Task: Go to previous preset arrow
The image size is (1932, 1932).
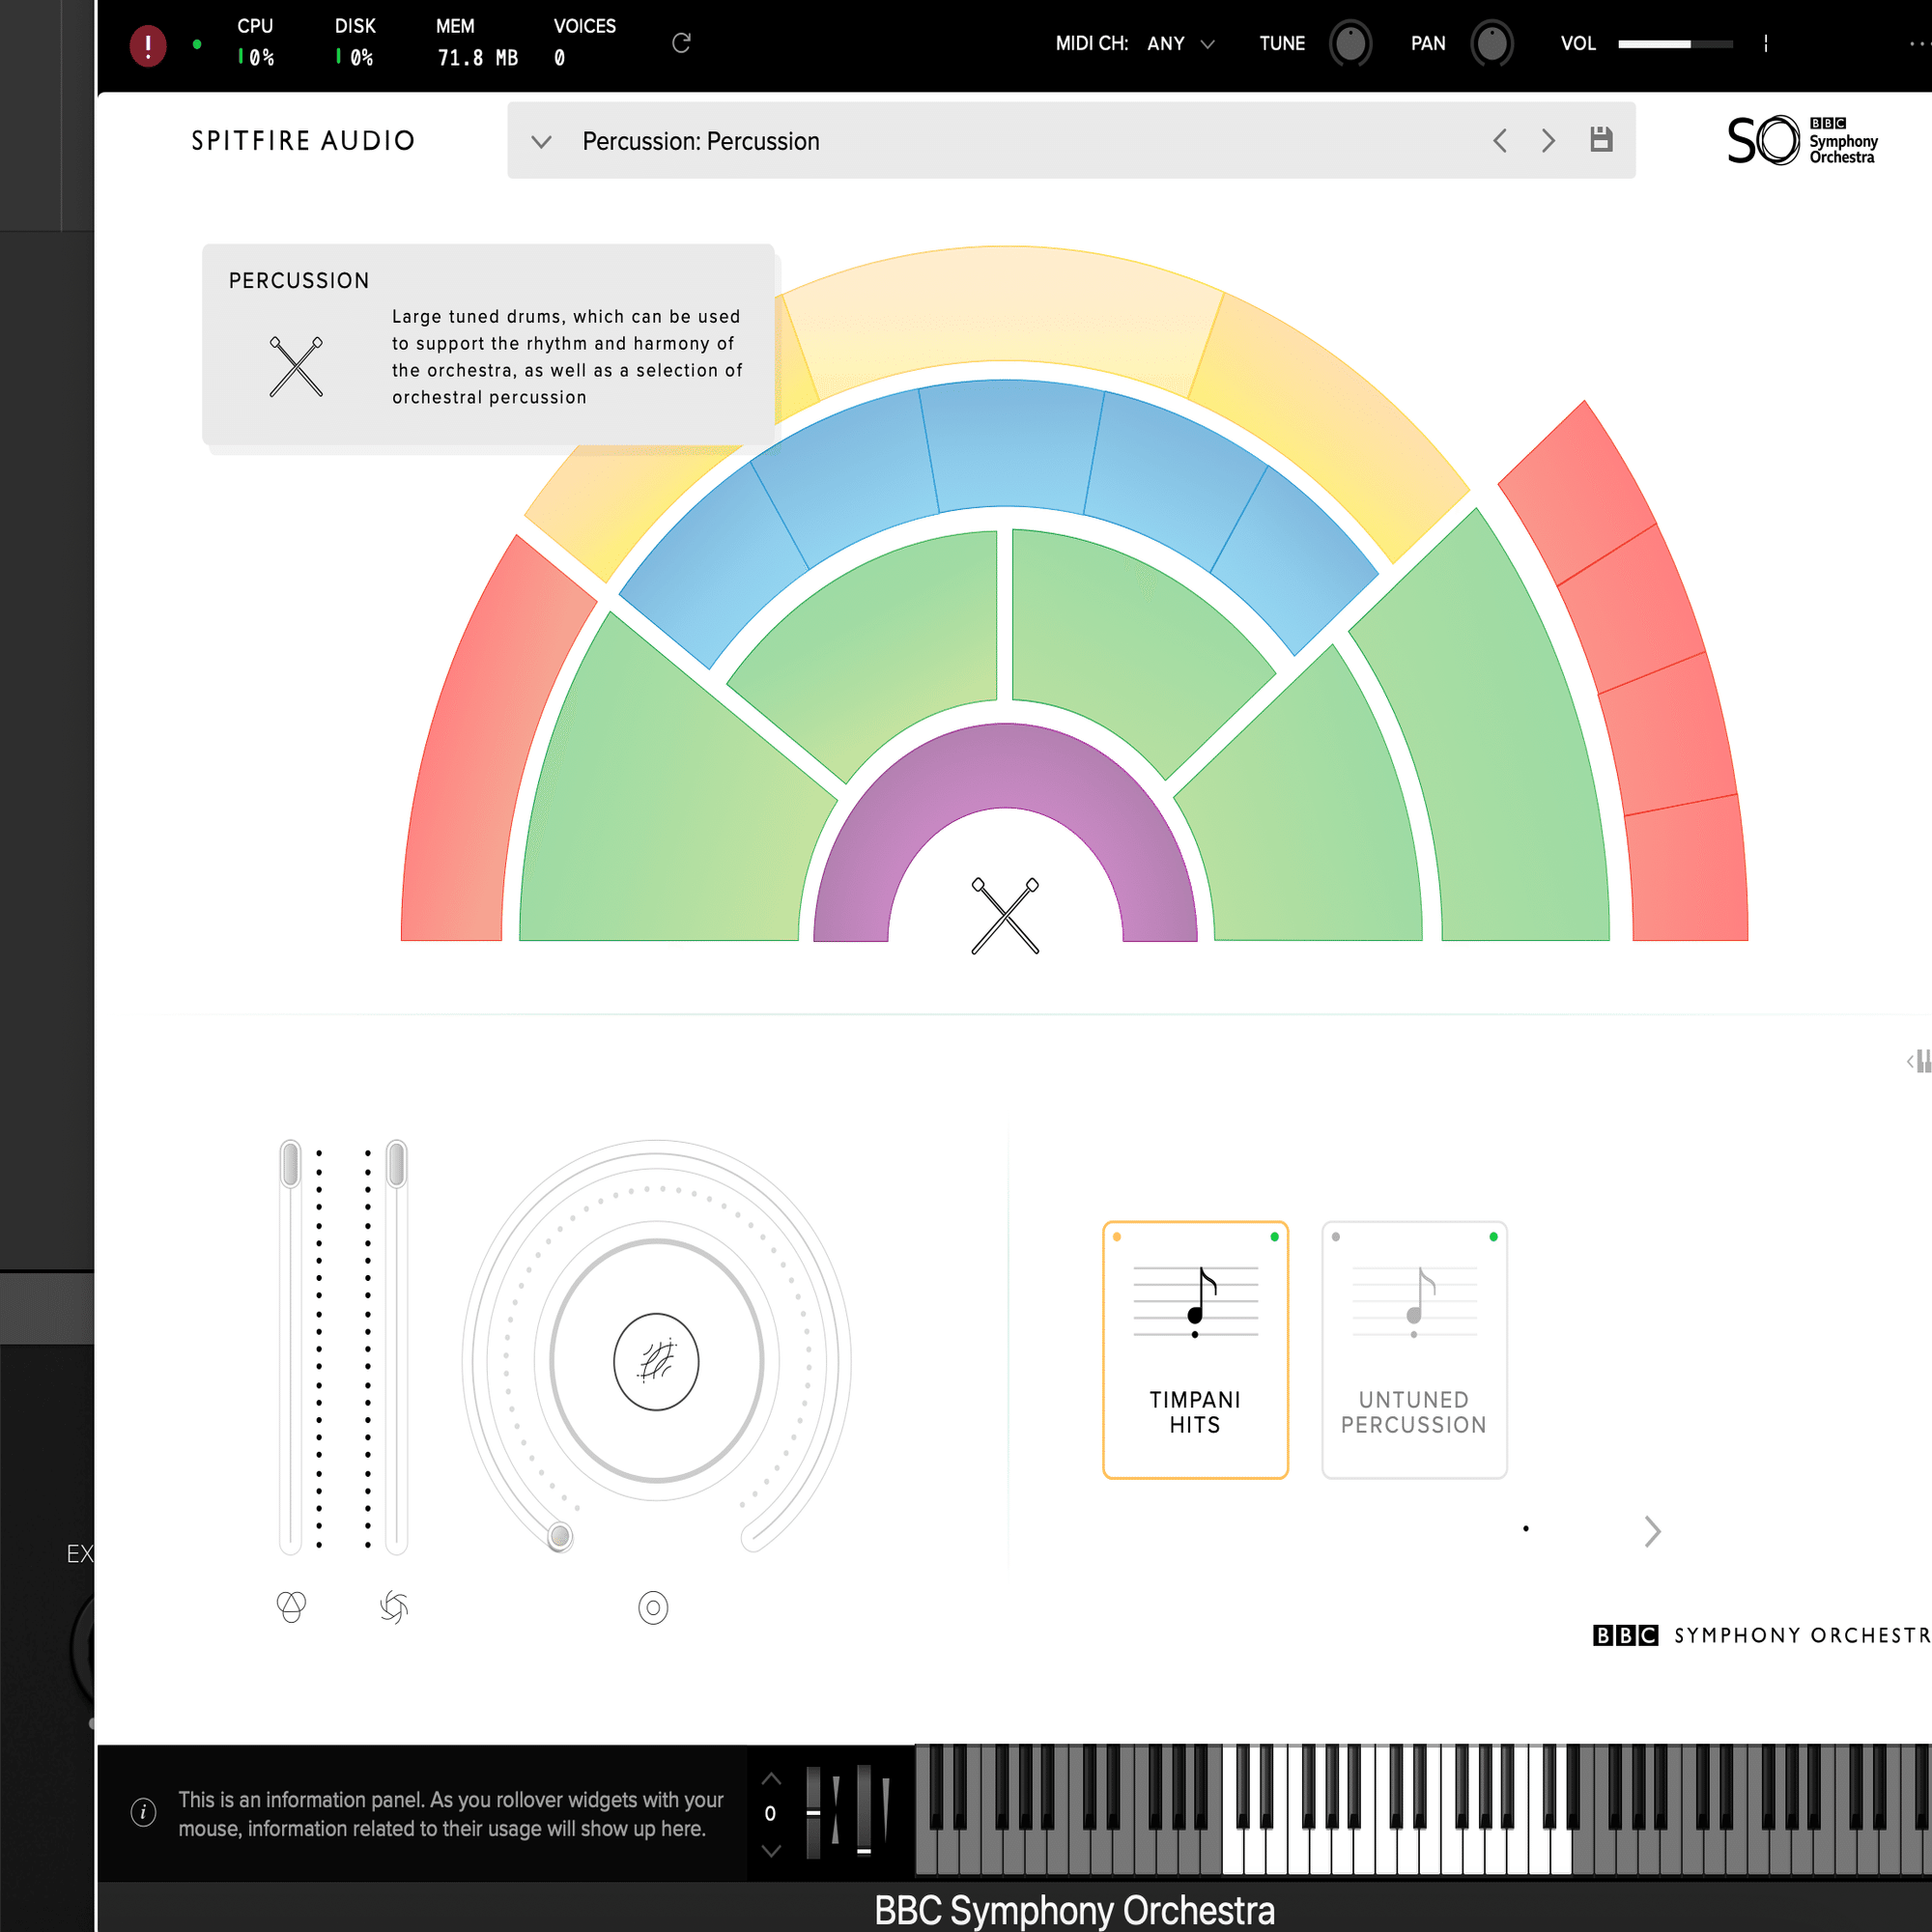Action: pos(1500,140)
